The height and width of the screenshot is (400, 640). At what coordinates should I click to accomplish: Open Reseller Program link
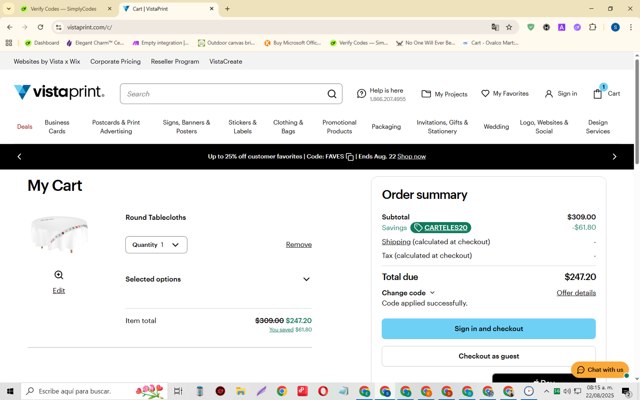[175, 62]
